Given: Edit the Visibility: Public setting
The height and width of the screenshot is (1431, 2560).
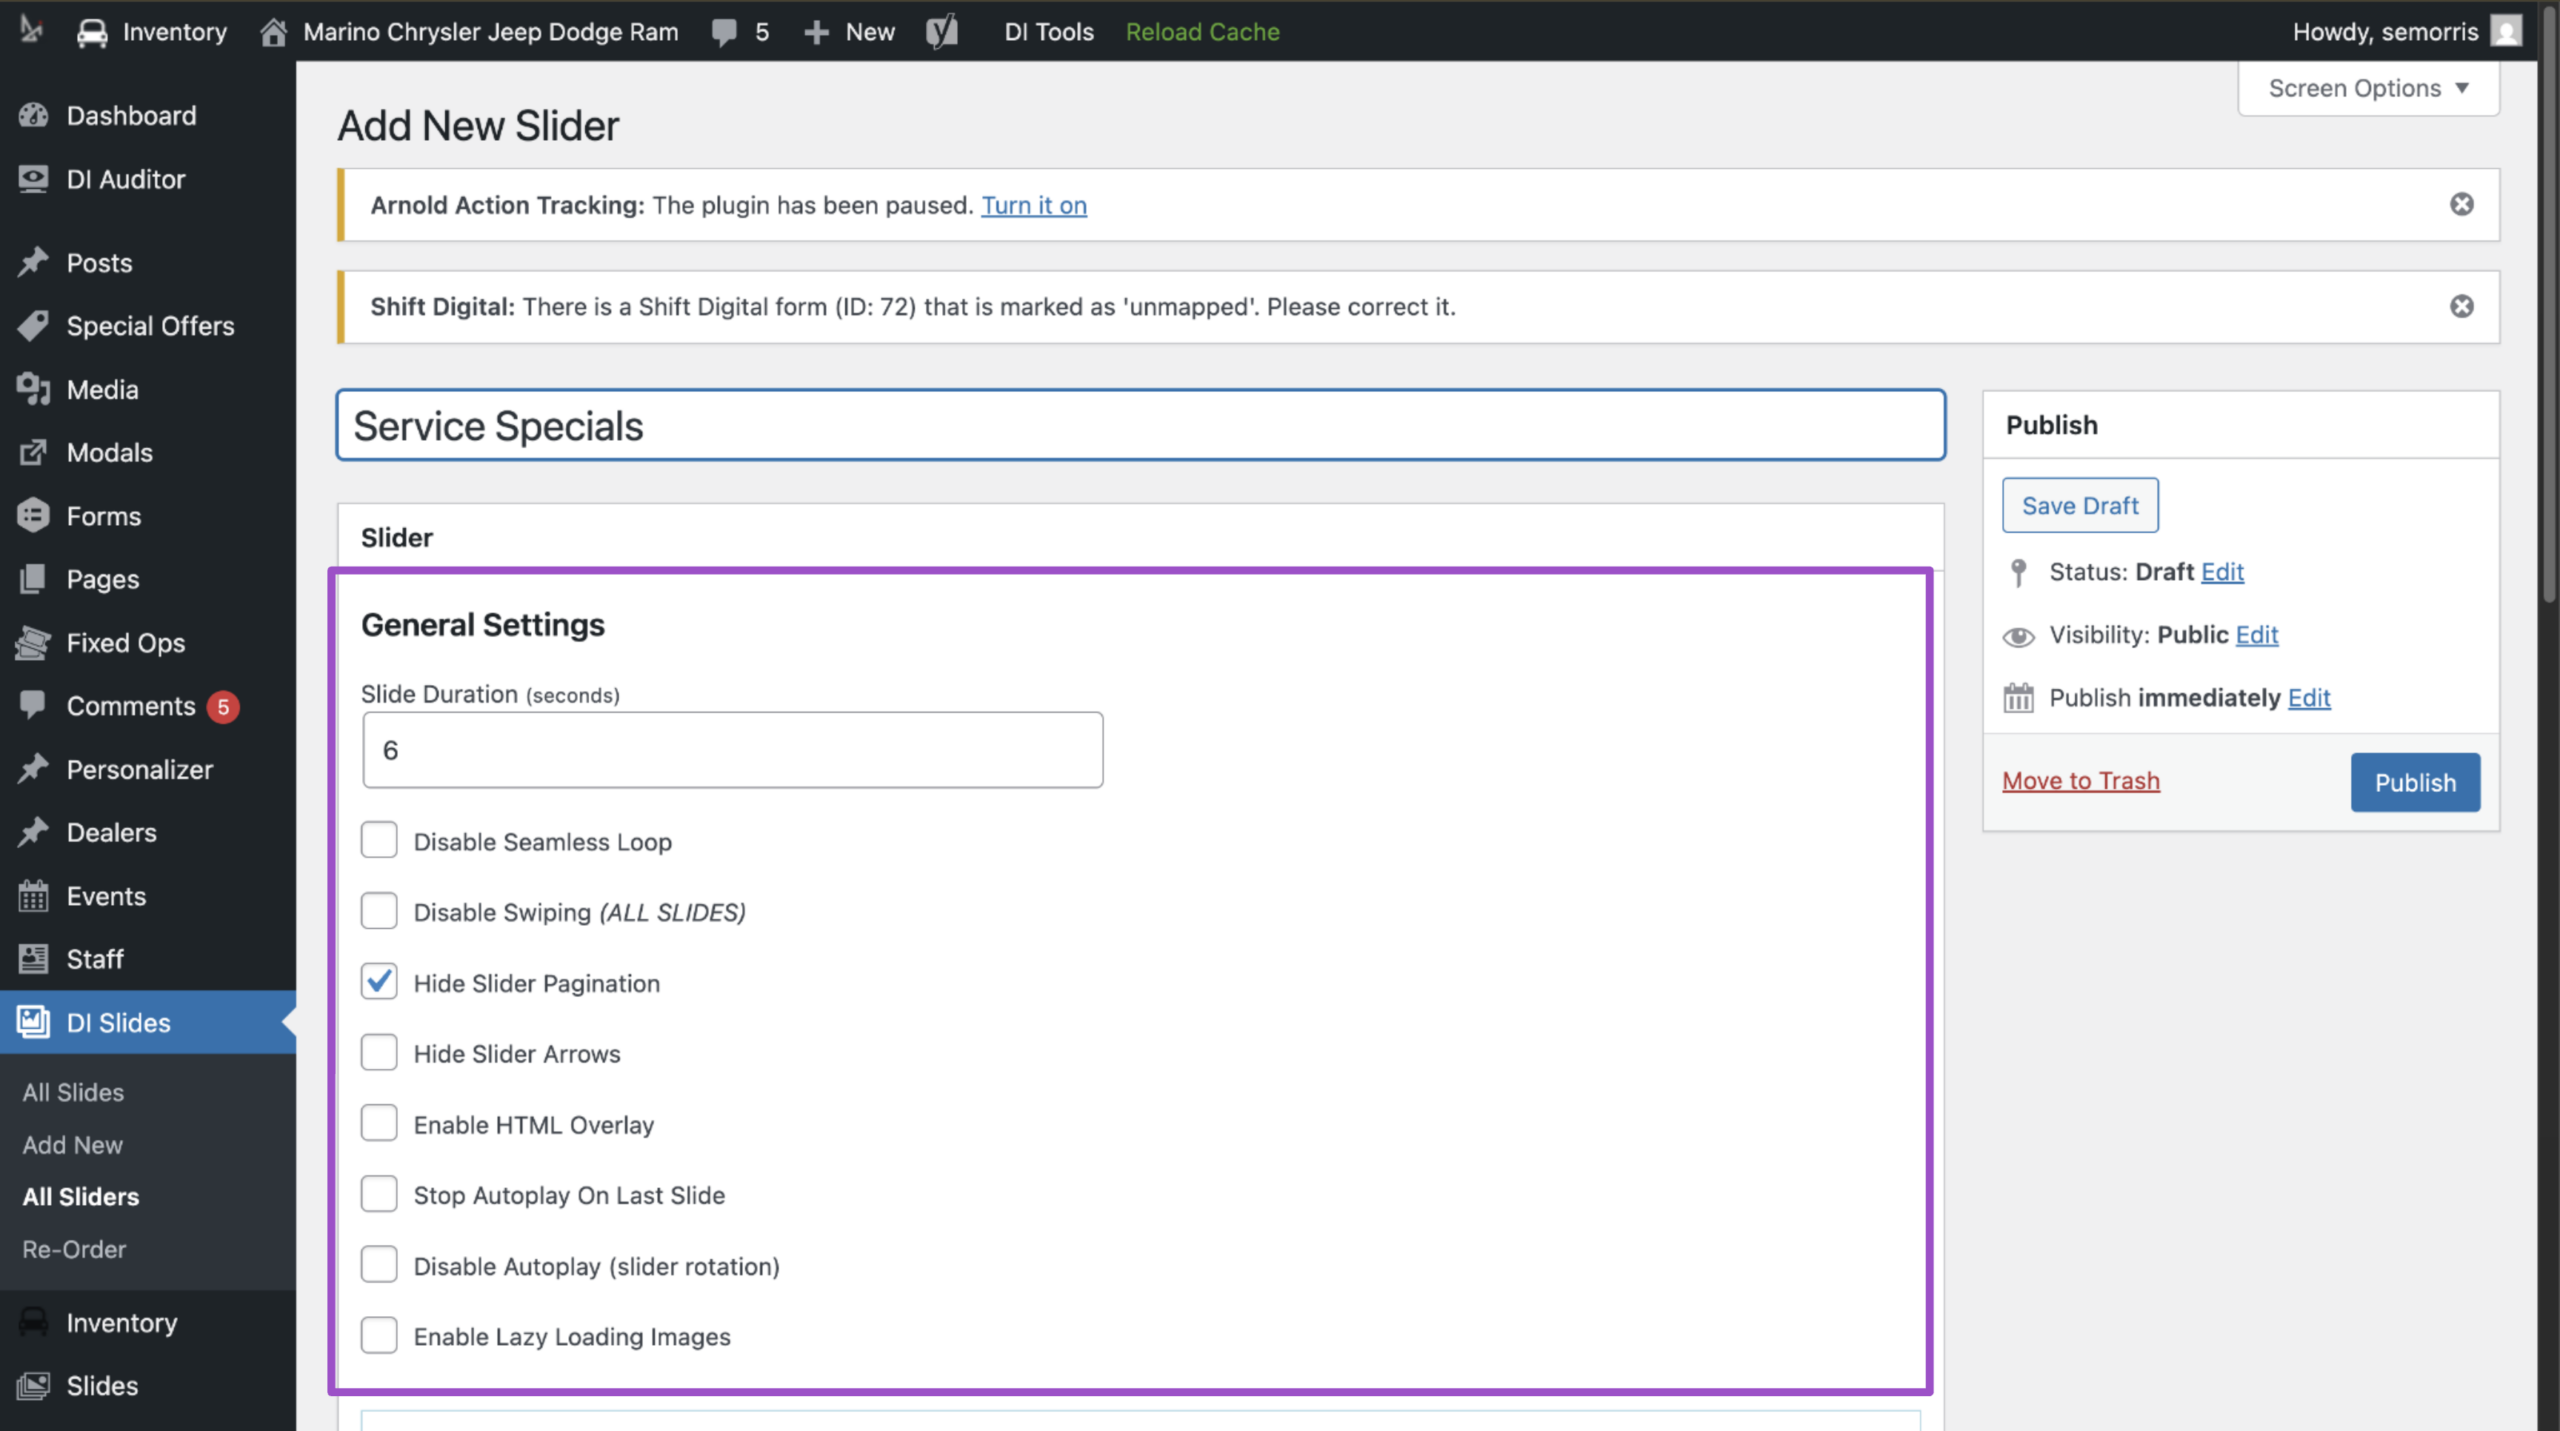Looking at the screenshot, I should point(2257,635).
